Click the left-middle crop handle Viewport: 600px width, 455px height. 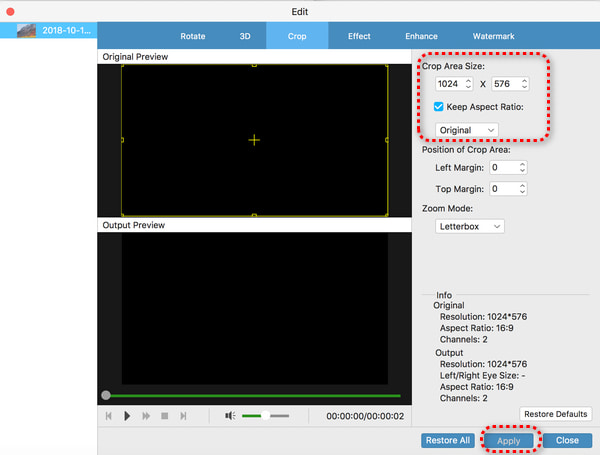(122, 140)
